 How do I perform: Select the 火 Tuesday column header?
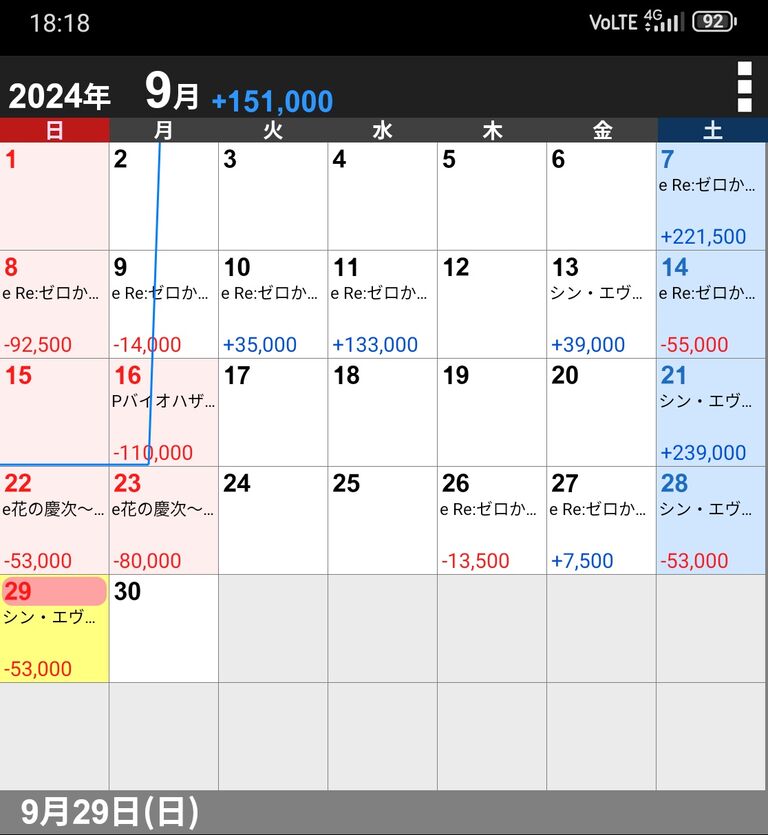click(x=273, y=130)
